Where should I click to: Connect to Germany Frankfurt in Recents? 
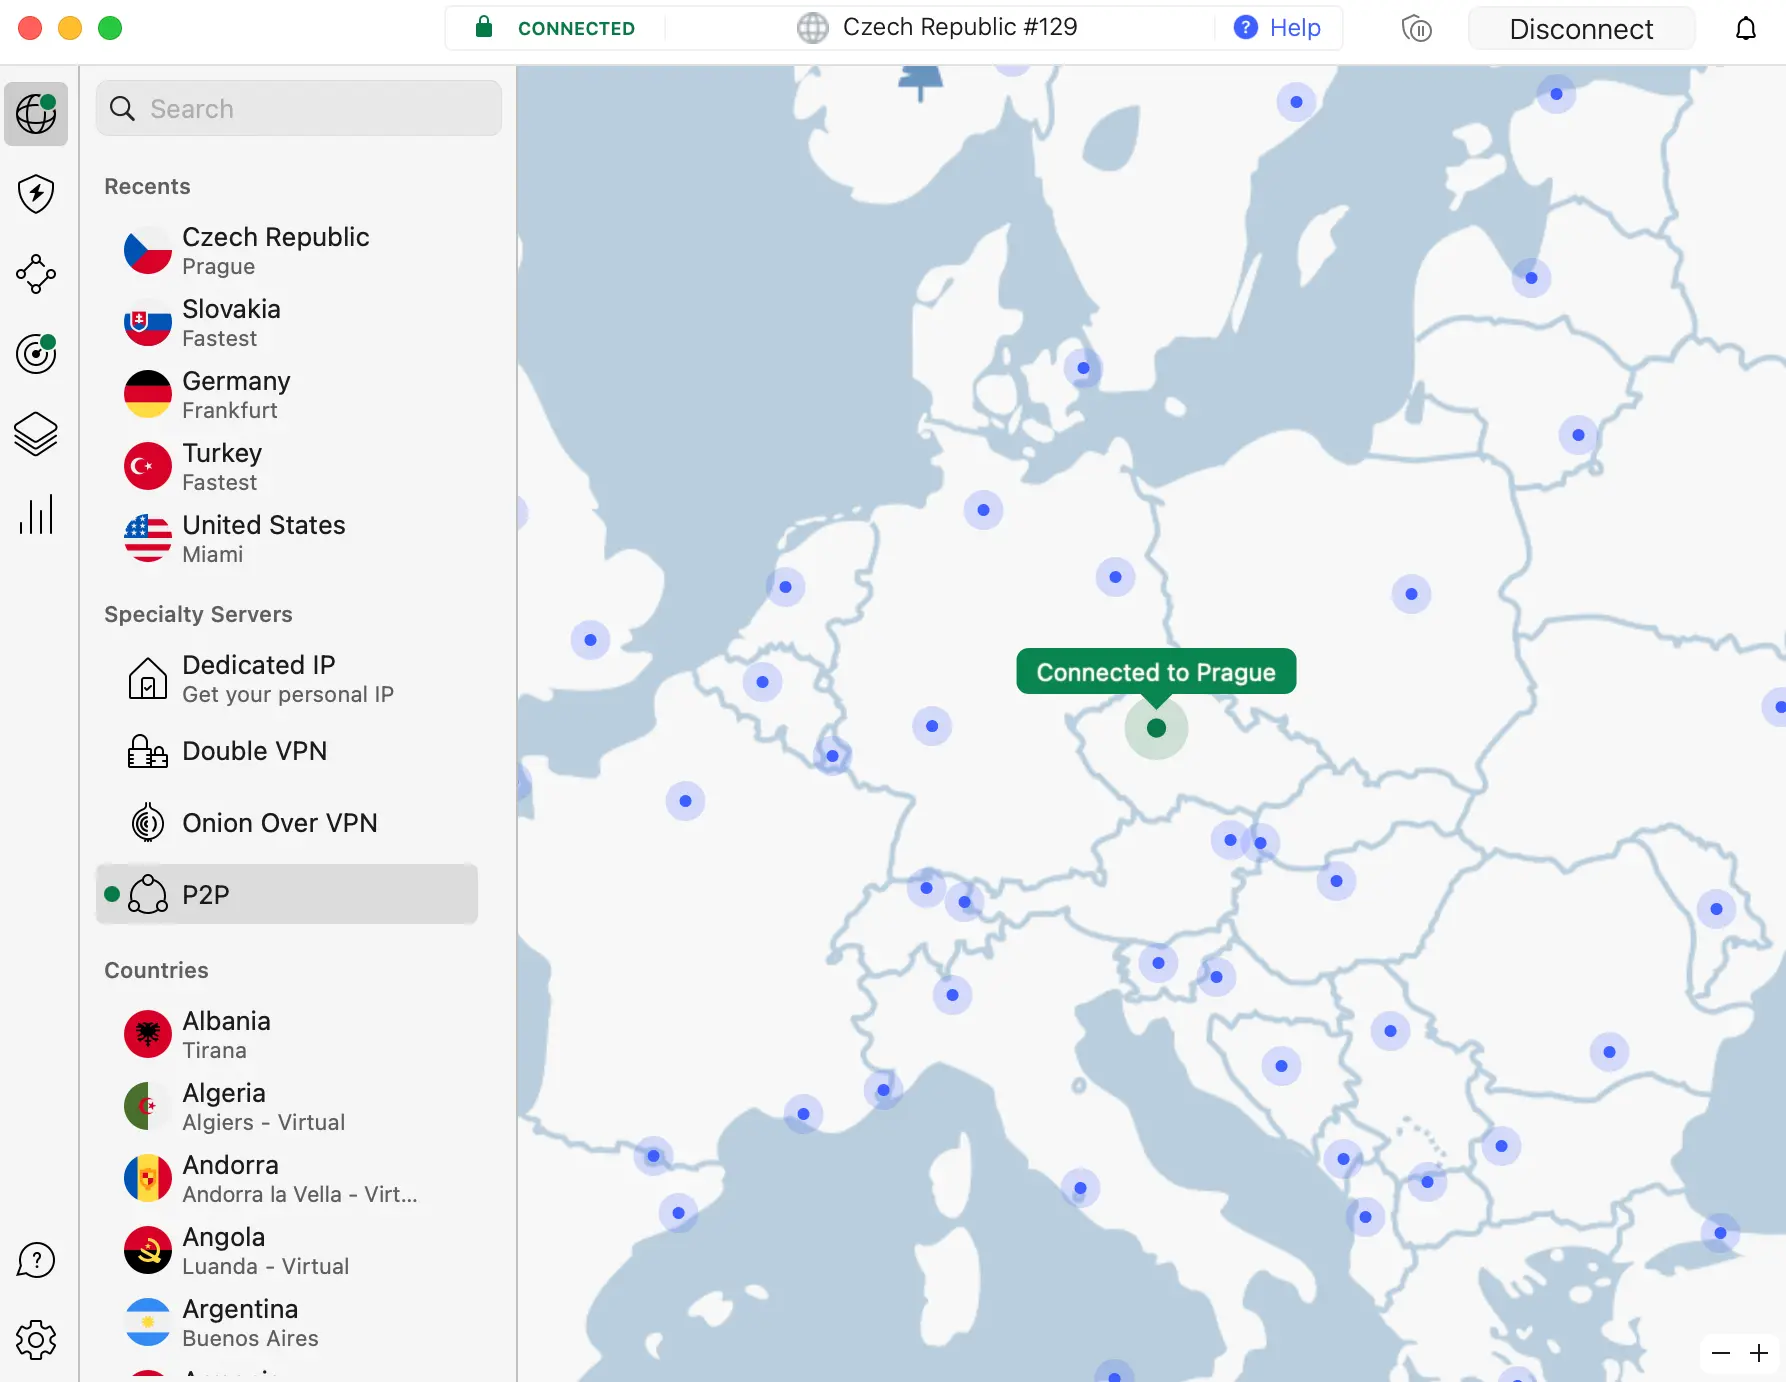pos(236,395)
